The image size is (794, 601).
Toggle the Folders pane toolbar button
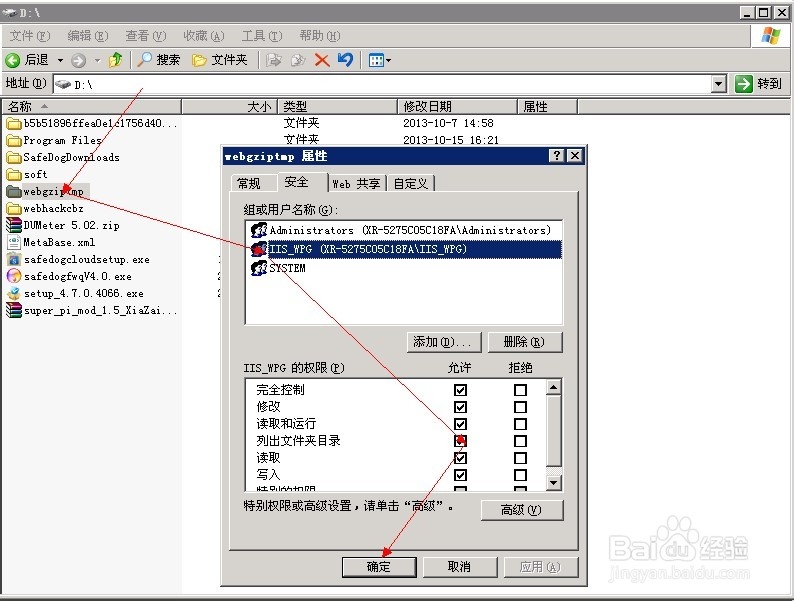point(220,60)
